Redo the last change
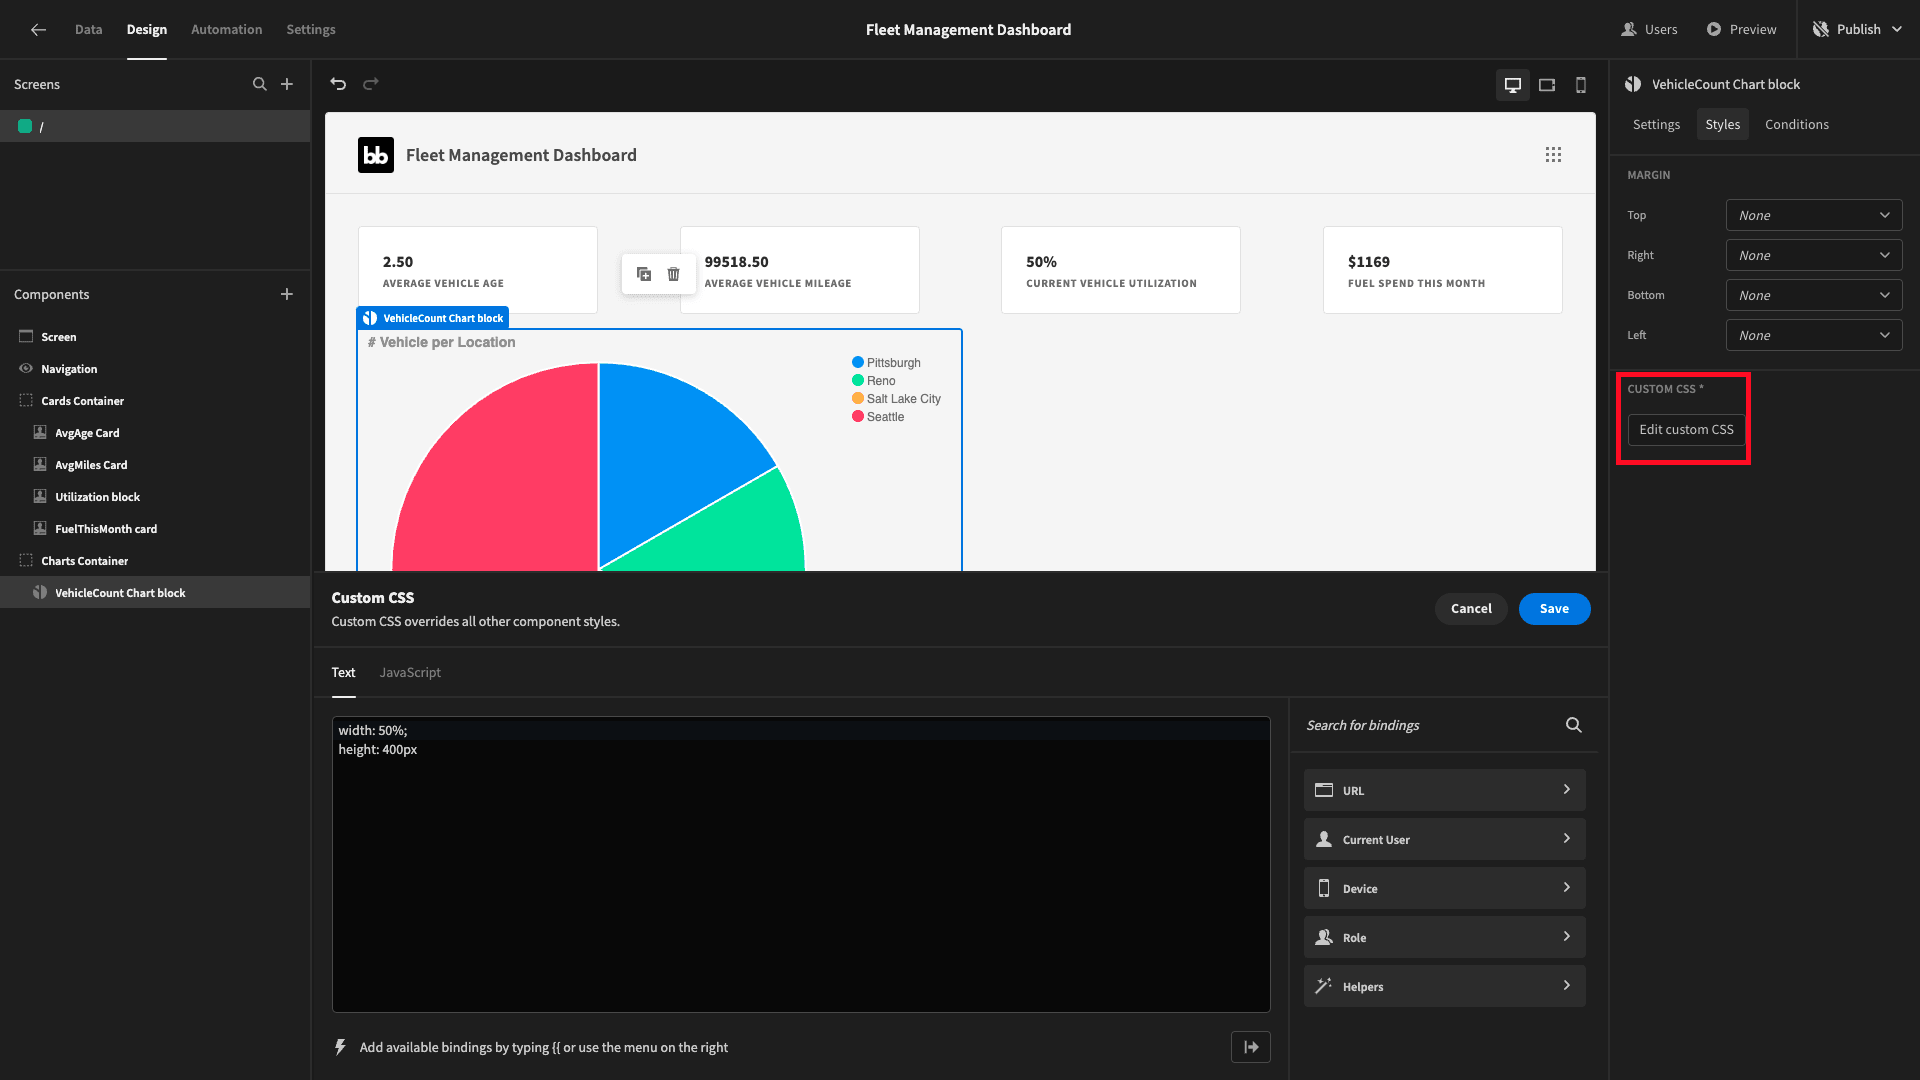 pos(371,84)
